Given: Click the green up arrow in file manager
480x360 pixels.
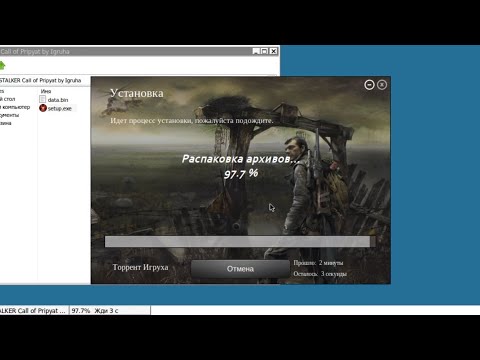Looking at the screenshot, I should click(2, 65).
